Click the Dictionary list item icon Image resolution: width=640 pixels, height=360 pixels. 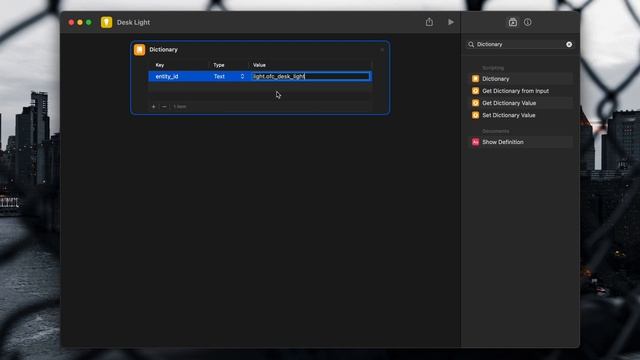coord(476,79)
